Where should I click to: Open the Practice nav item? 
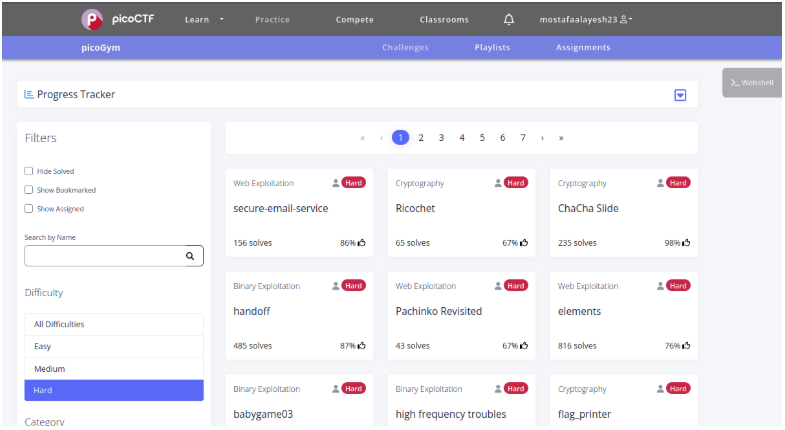(x=272, y=20)
